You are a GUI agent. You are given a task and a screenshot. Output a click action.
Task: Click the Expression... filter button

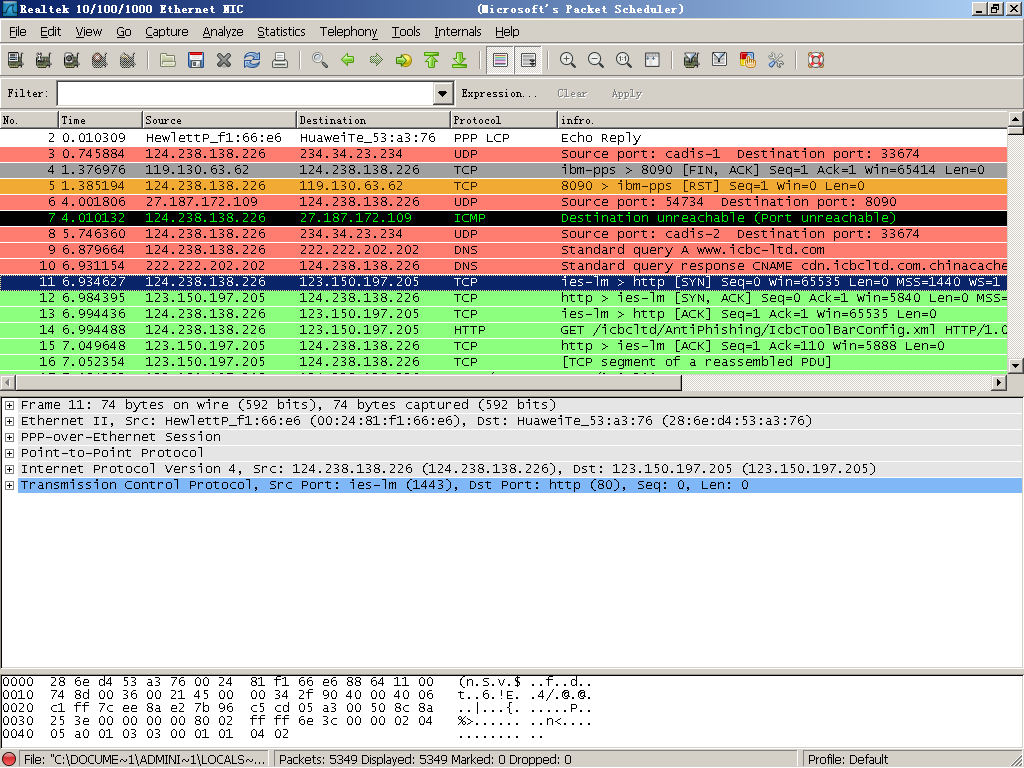click(499, 93)
